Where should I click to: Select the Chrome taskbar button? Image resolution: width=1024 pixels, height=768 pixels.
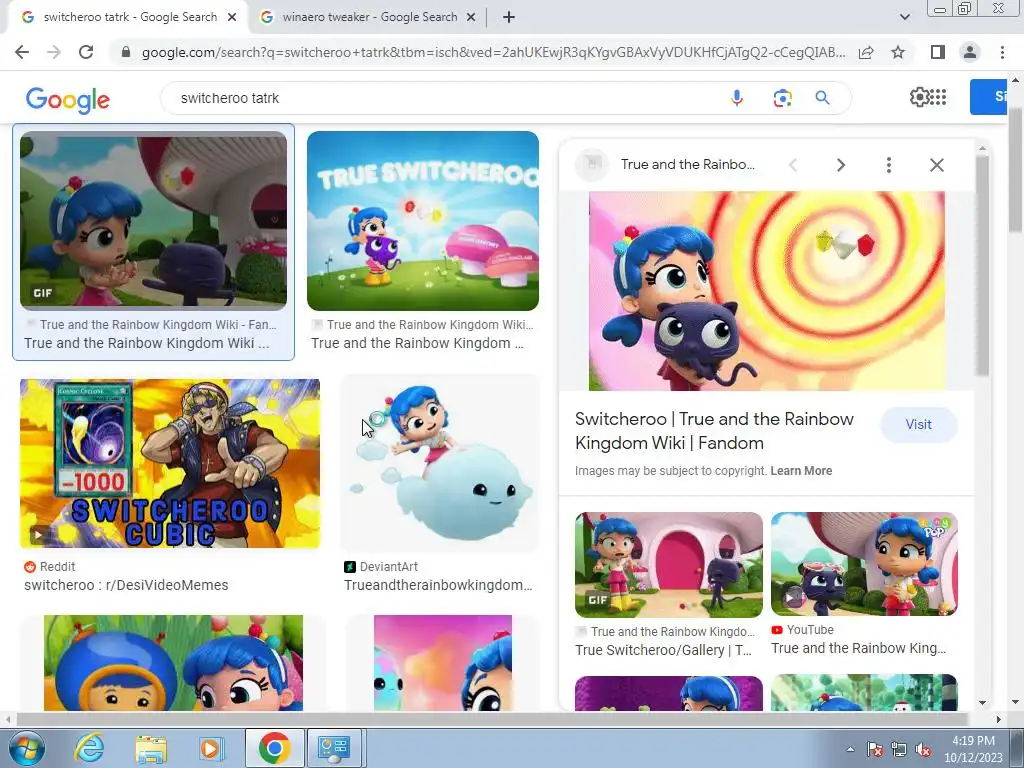pyautogui.click(x=274, y=748)
